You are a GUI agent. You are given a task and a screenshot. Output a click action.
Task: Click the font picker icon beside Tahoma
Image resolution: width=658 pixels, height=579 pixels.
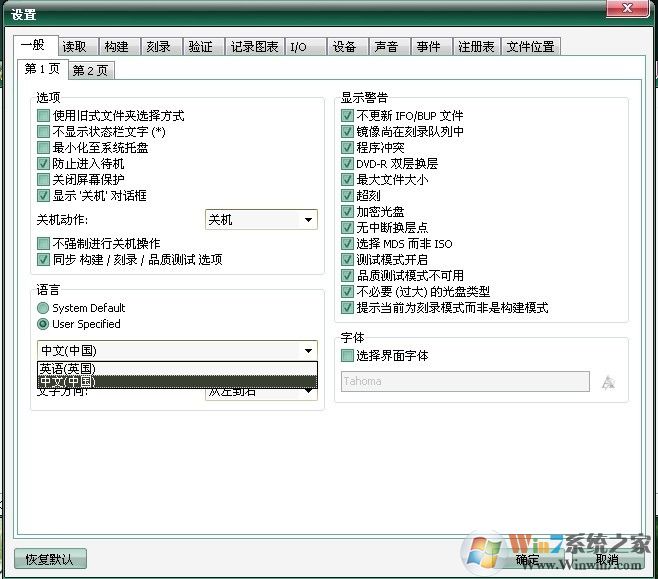click(608, 382)
